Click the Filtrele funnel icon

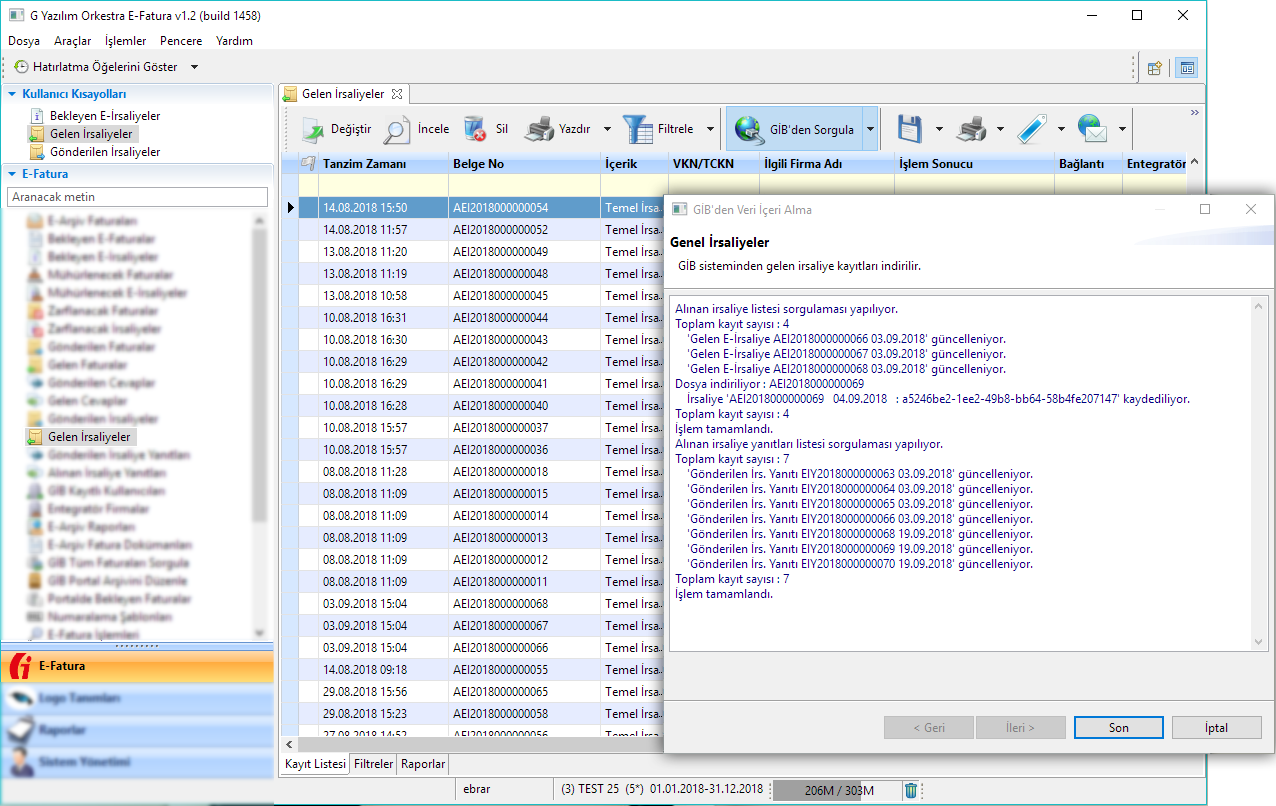point(637,129)
